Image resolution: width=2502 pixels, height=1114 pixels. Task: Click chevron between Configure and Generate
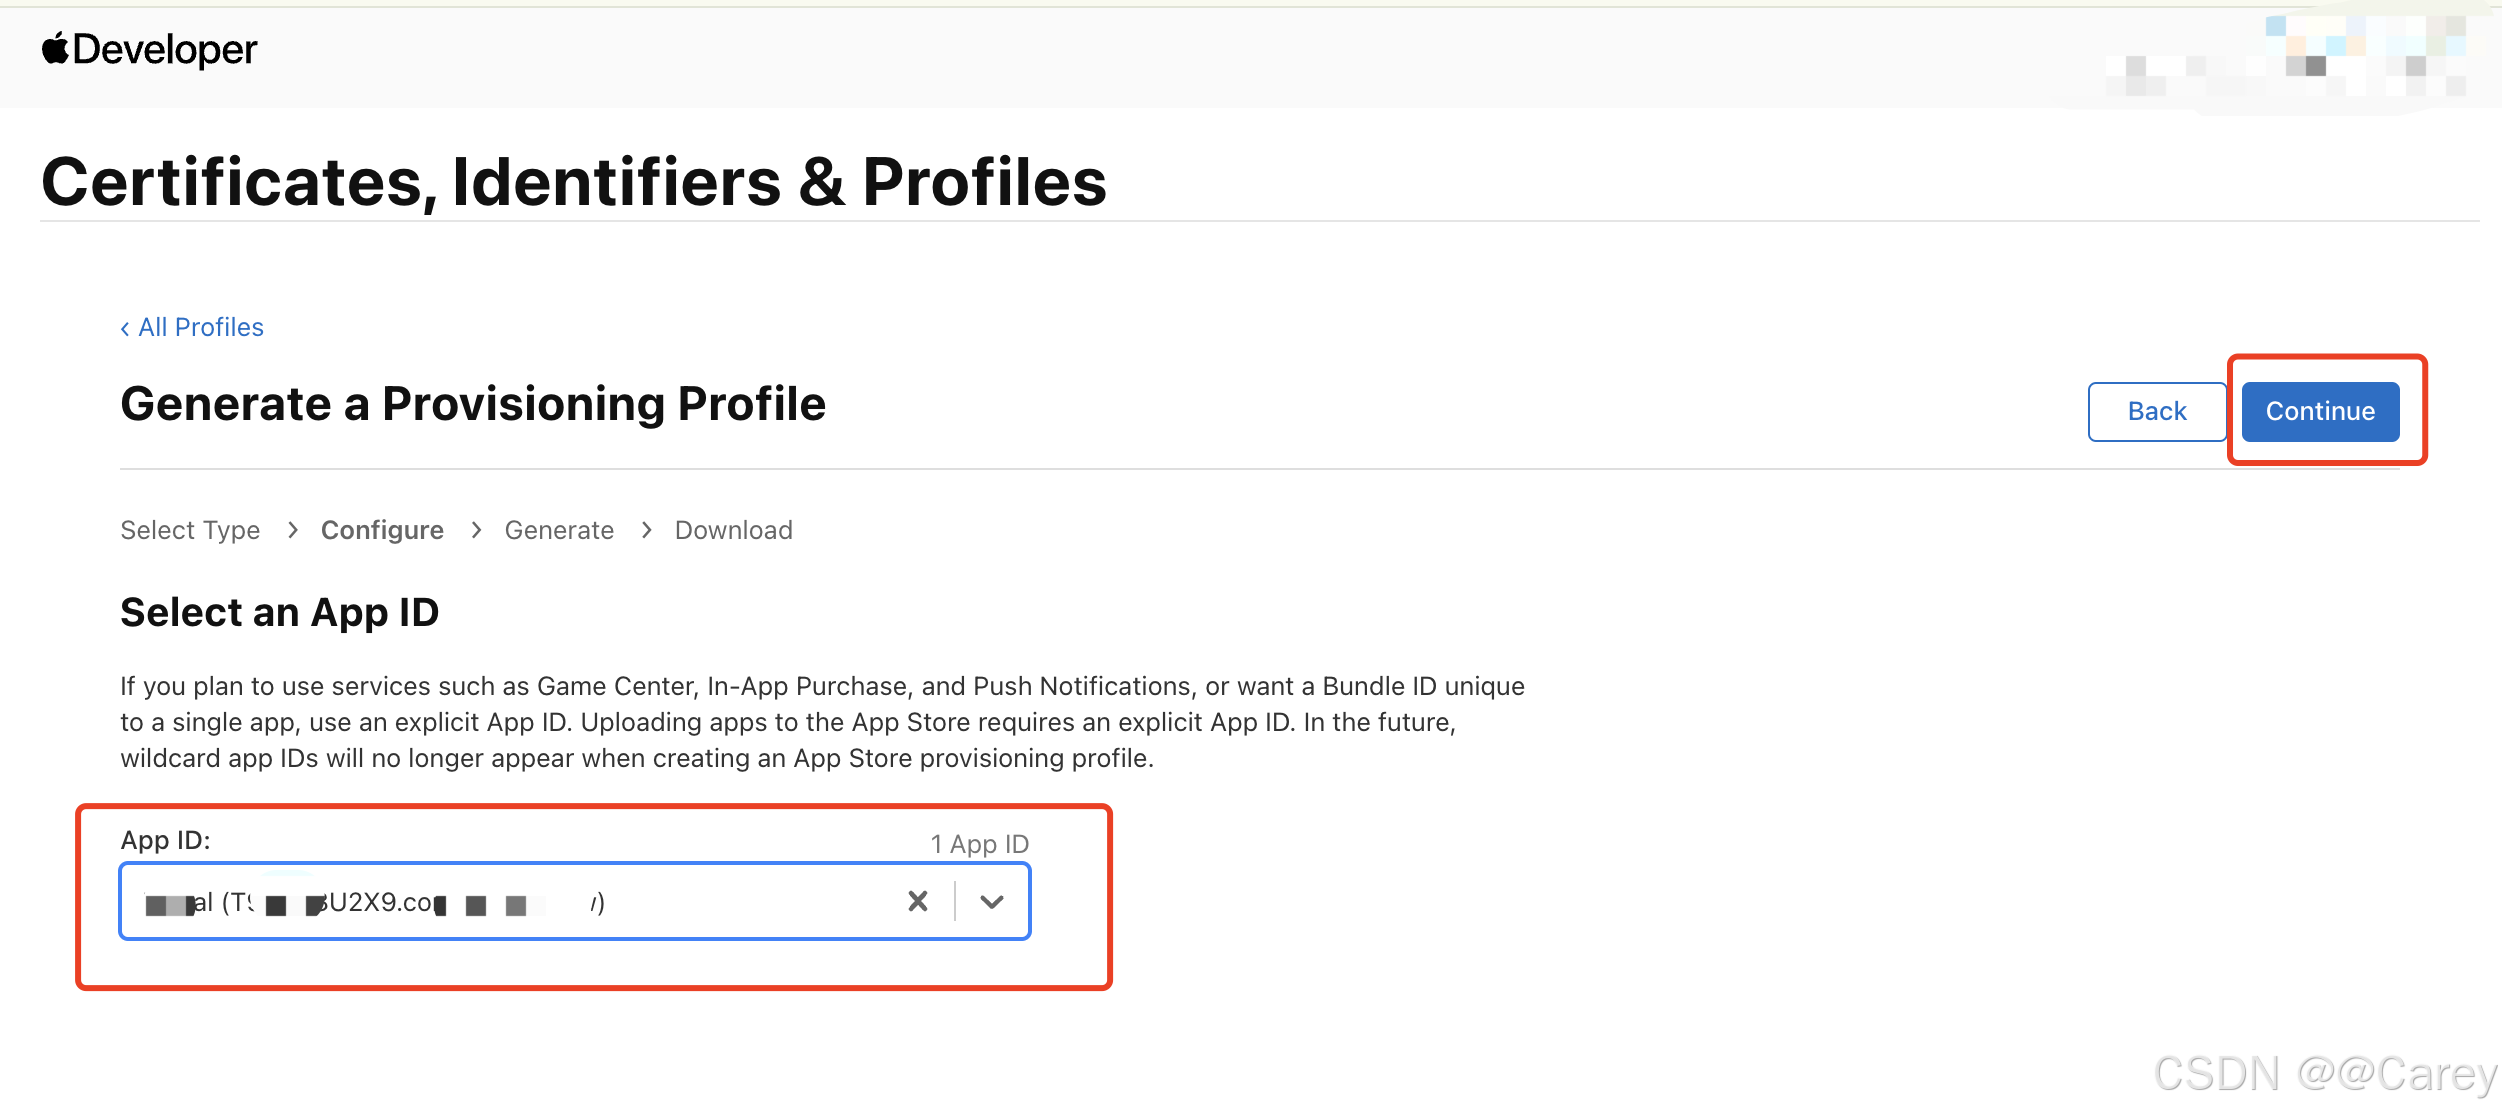coord(476,530)
